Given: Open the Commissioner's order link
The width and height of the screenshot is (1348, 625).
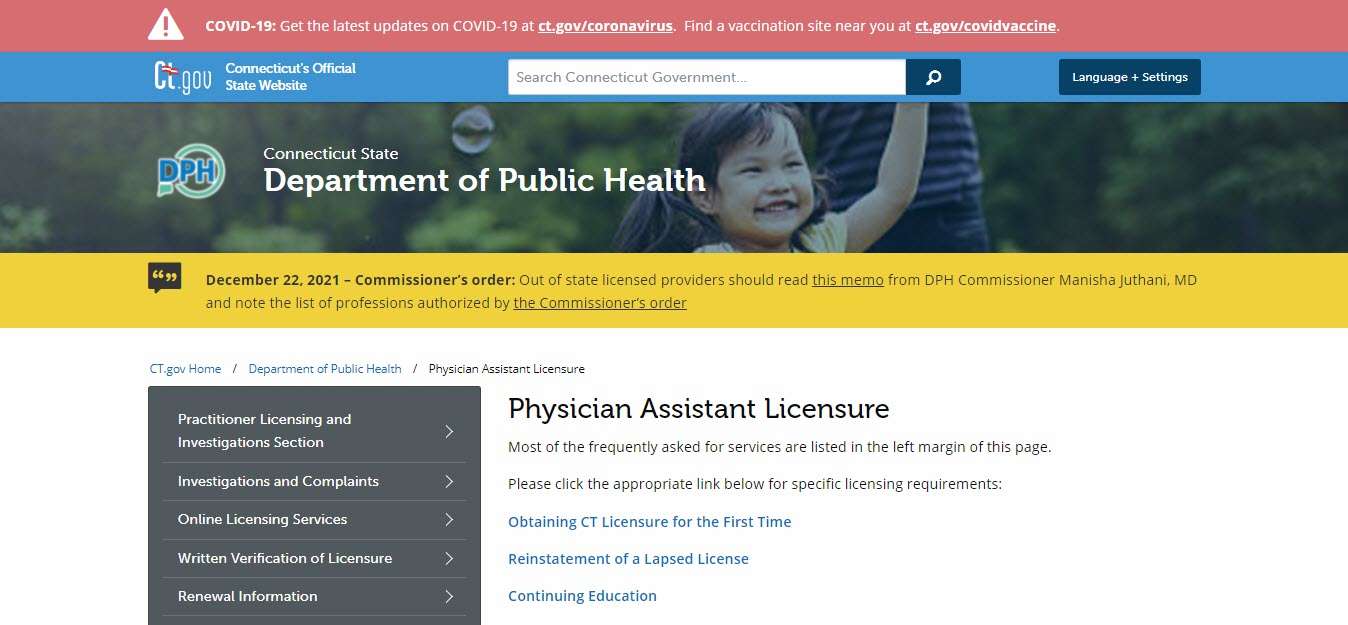Looking at the screenshot, I should (599, 303).
